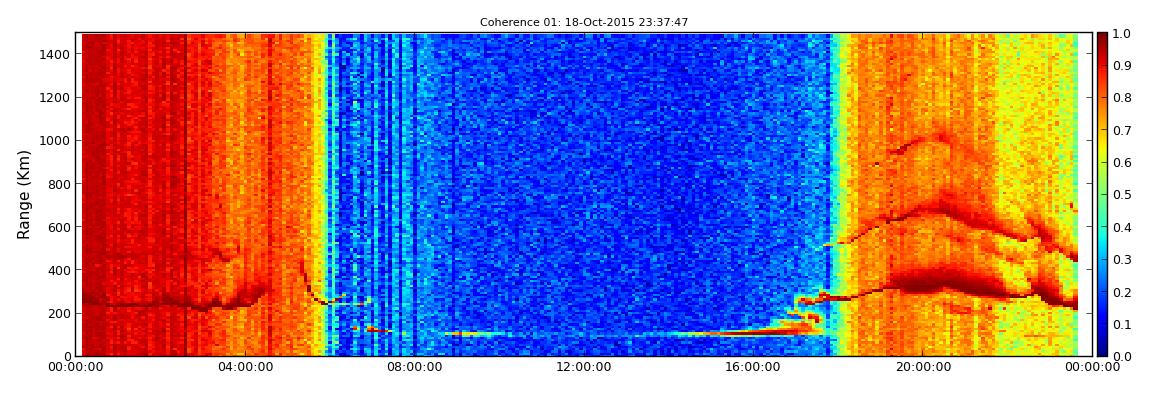Click the 200 range tick label
This screenshot has width=1150, height=407.
coord(60,314)
